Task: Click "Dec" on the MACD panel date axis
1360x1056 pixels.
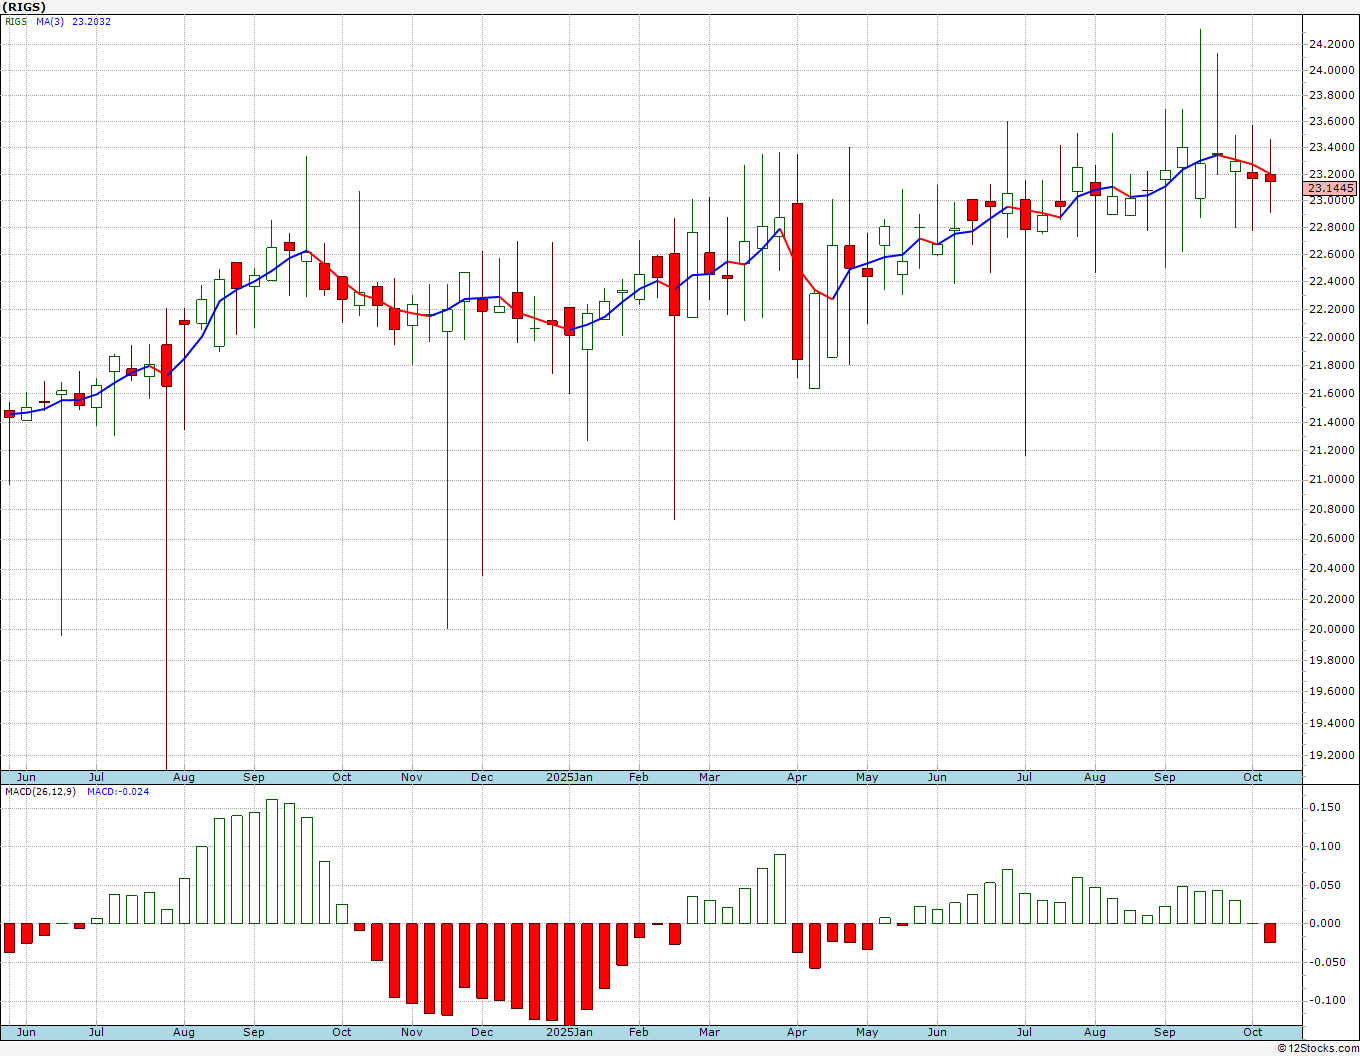Action: tap(482, 1032)
